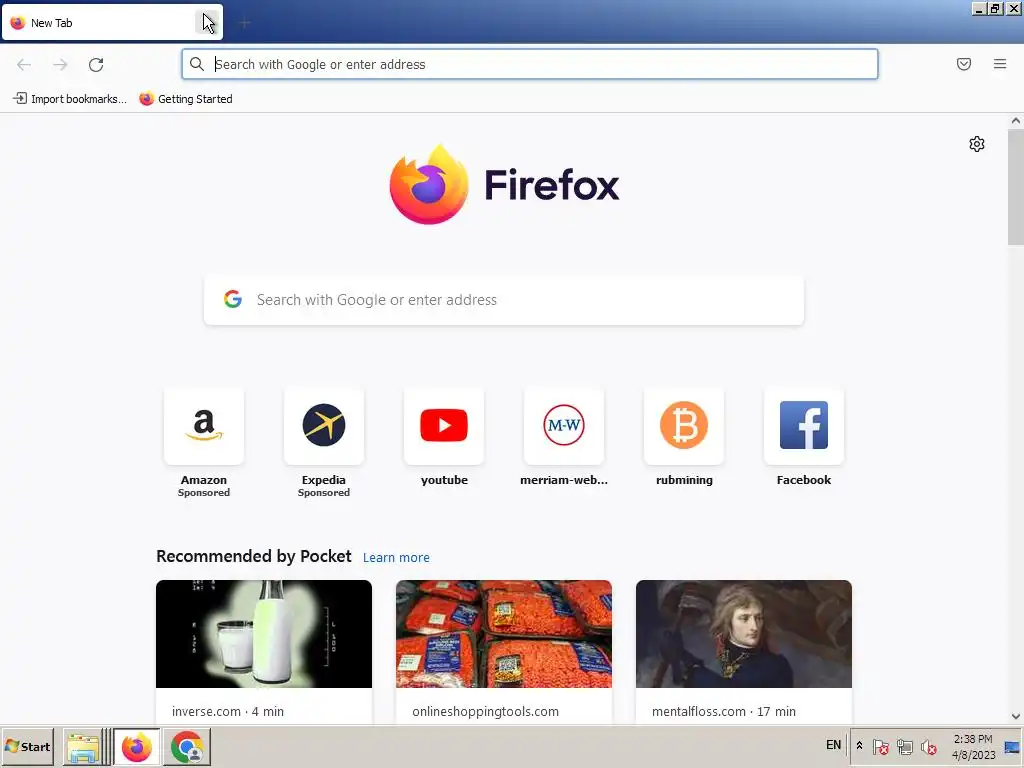
Task: Focus the URL address bar
Action: (x=530, y=64)
